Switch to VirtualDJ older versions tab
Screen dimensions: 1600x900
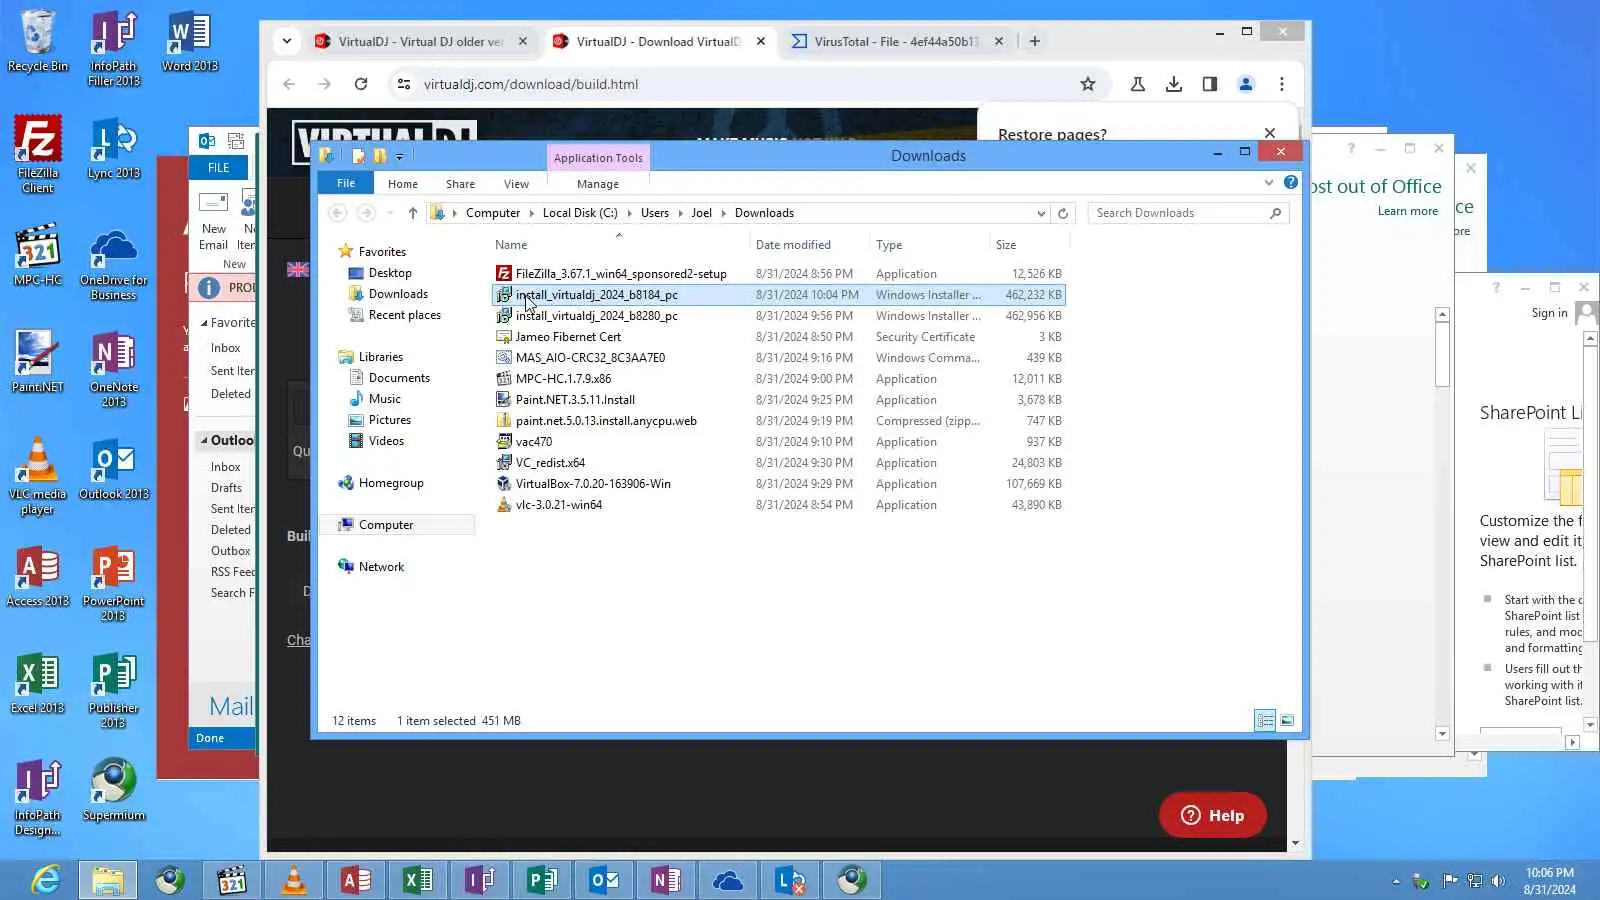coord(420,41)
